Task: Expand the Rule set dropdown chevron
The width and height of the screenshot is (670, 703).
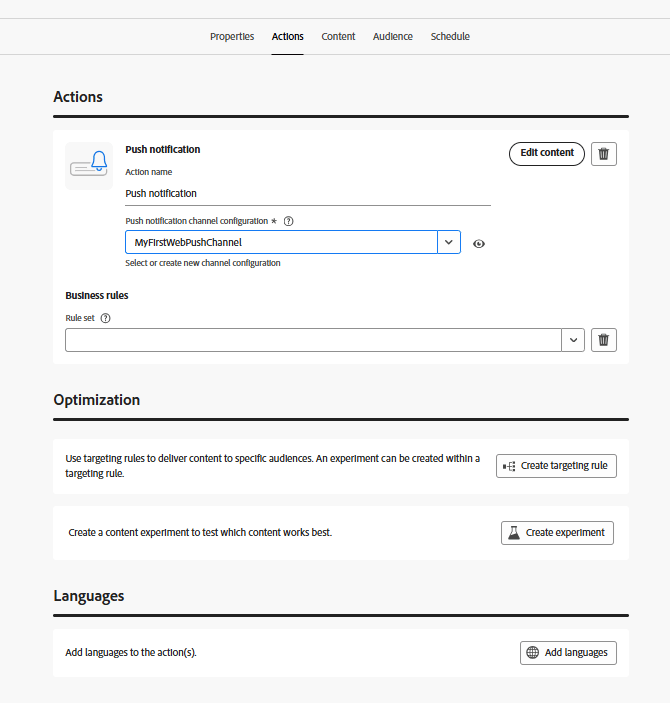Action: (x=574, y=340)
